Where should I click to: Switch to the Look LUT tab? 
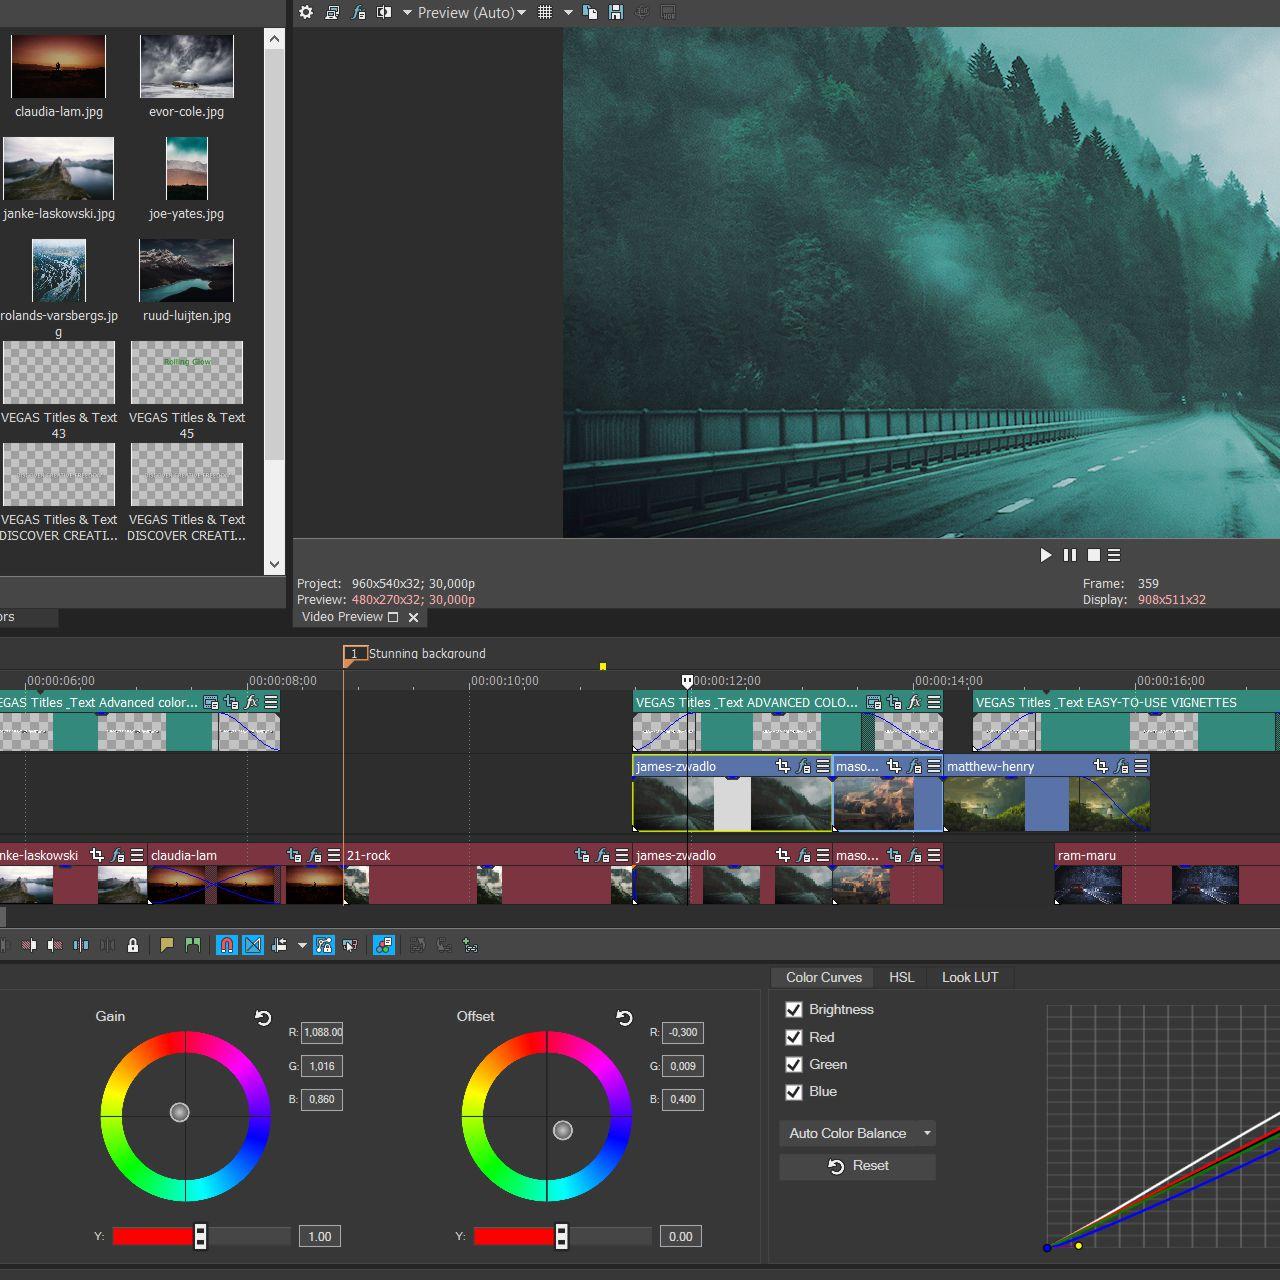[x=969, y=977]
